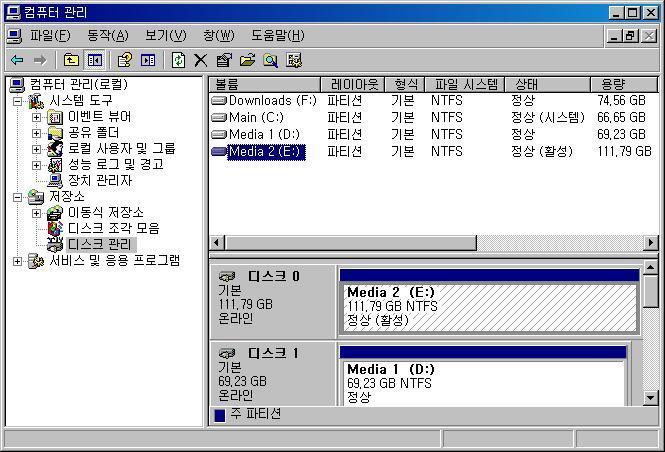The image size is (665, 452).
Task: Expand the 로컬 사용자 및 그룹 node
Action: (36, 149)
